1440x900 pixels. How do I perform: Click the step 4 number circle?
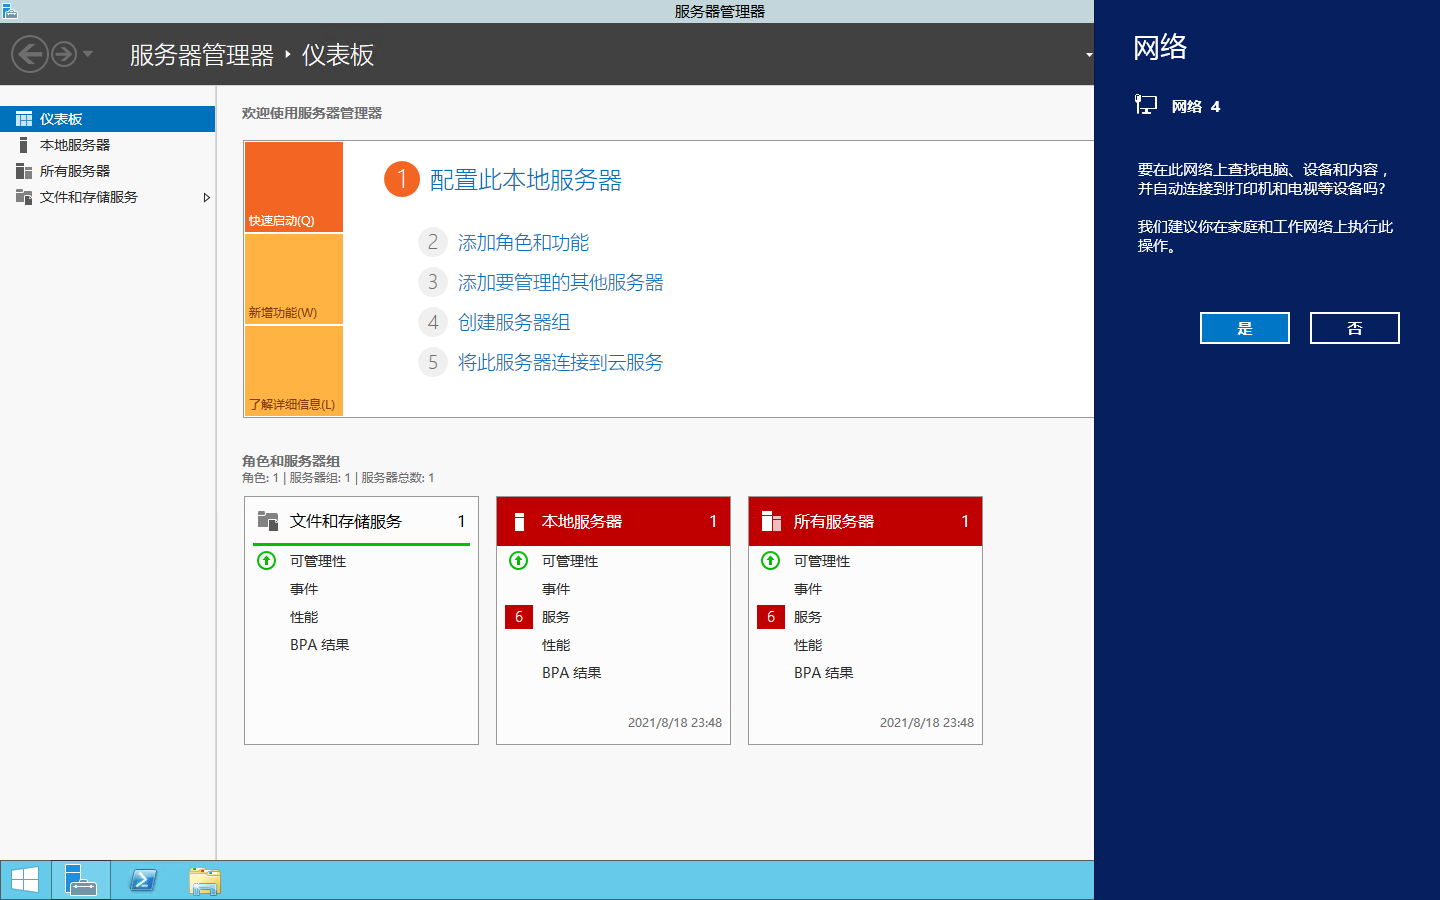432,322
